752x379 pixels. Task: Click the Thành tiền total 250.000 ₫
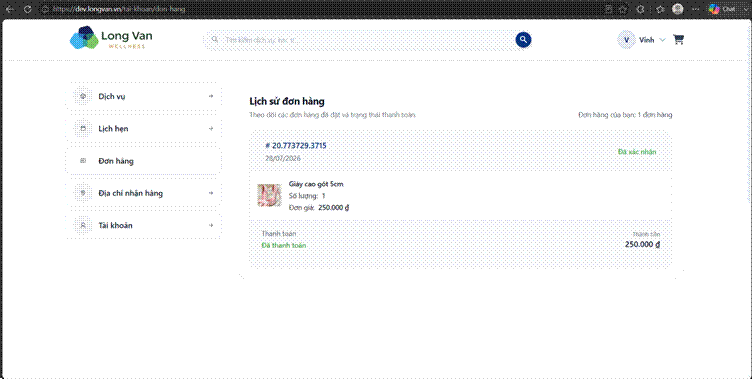[x=643, y=244]
